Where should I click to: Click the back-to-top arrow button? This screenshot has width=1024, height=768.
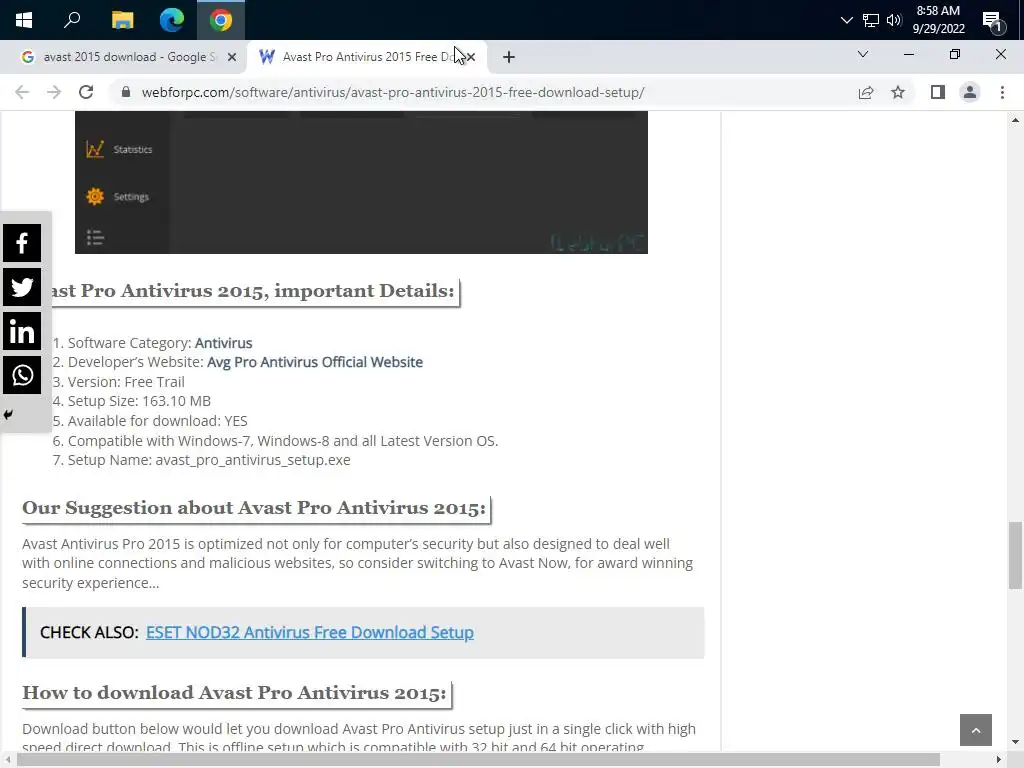[976, 730]
